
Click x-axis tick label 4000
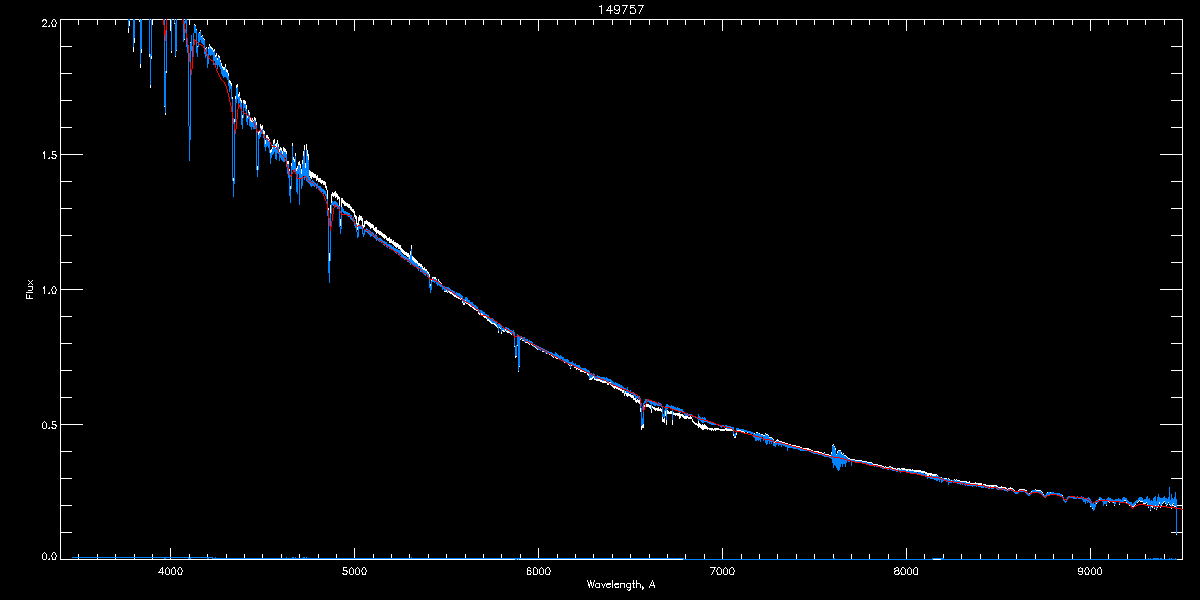pyautogui.click(x=171, y=571)
